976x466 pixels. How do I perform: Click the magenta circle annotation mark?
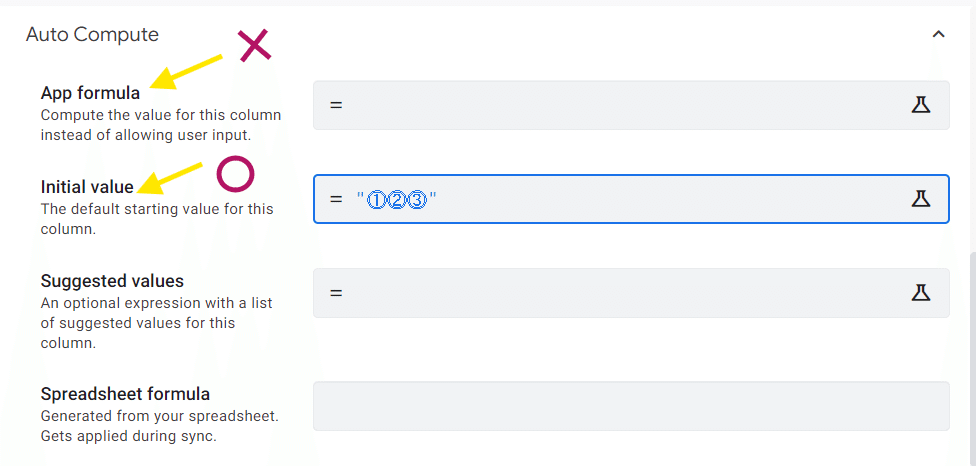(x=236, y=174)
